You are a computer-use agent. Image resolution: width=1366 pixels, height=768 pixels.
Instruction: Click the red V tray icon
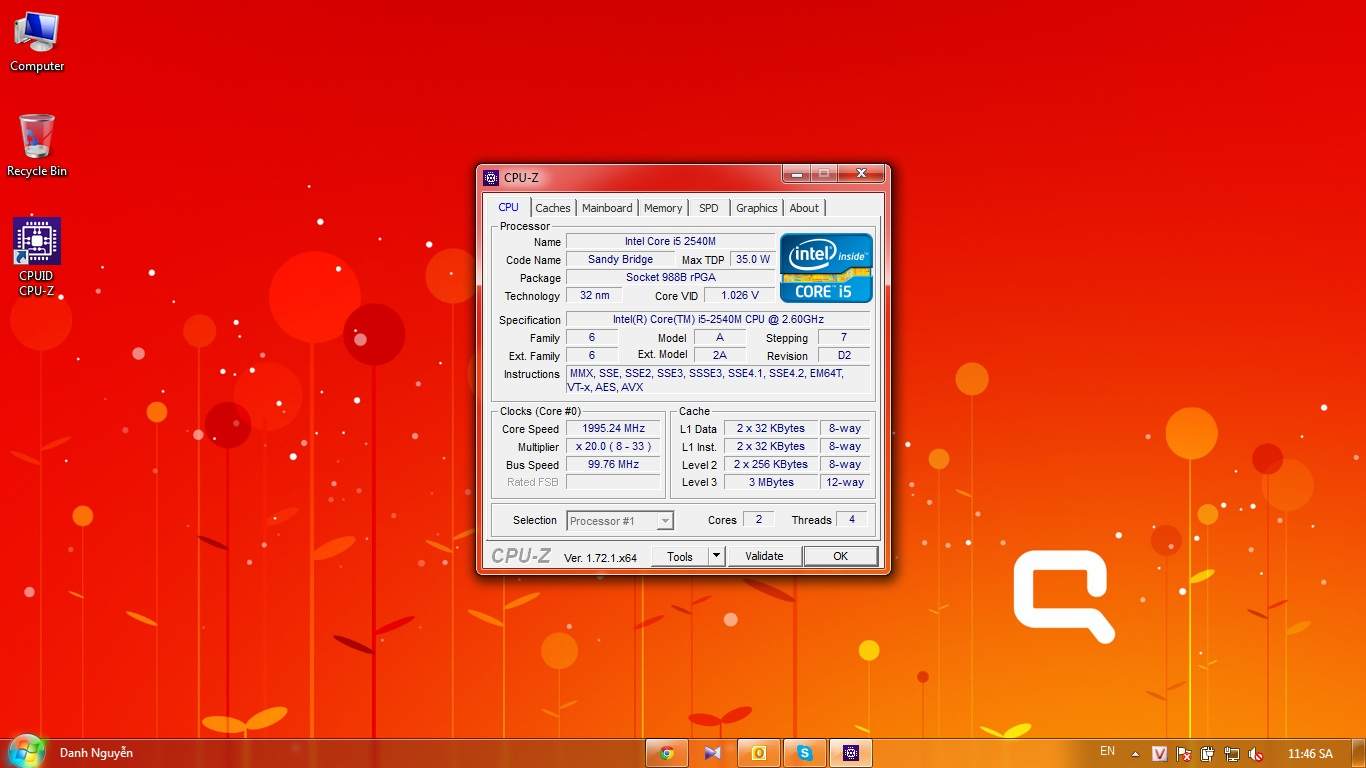point(1160,754)
